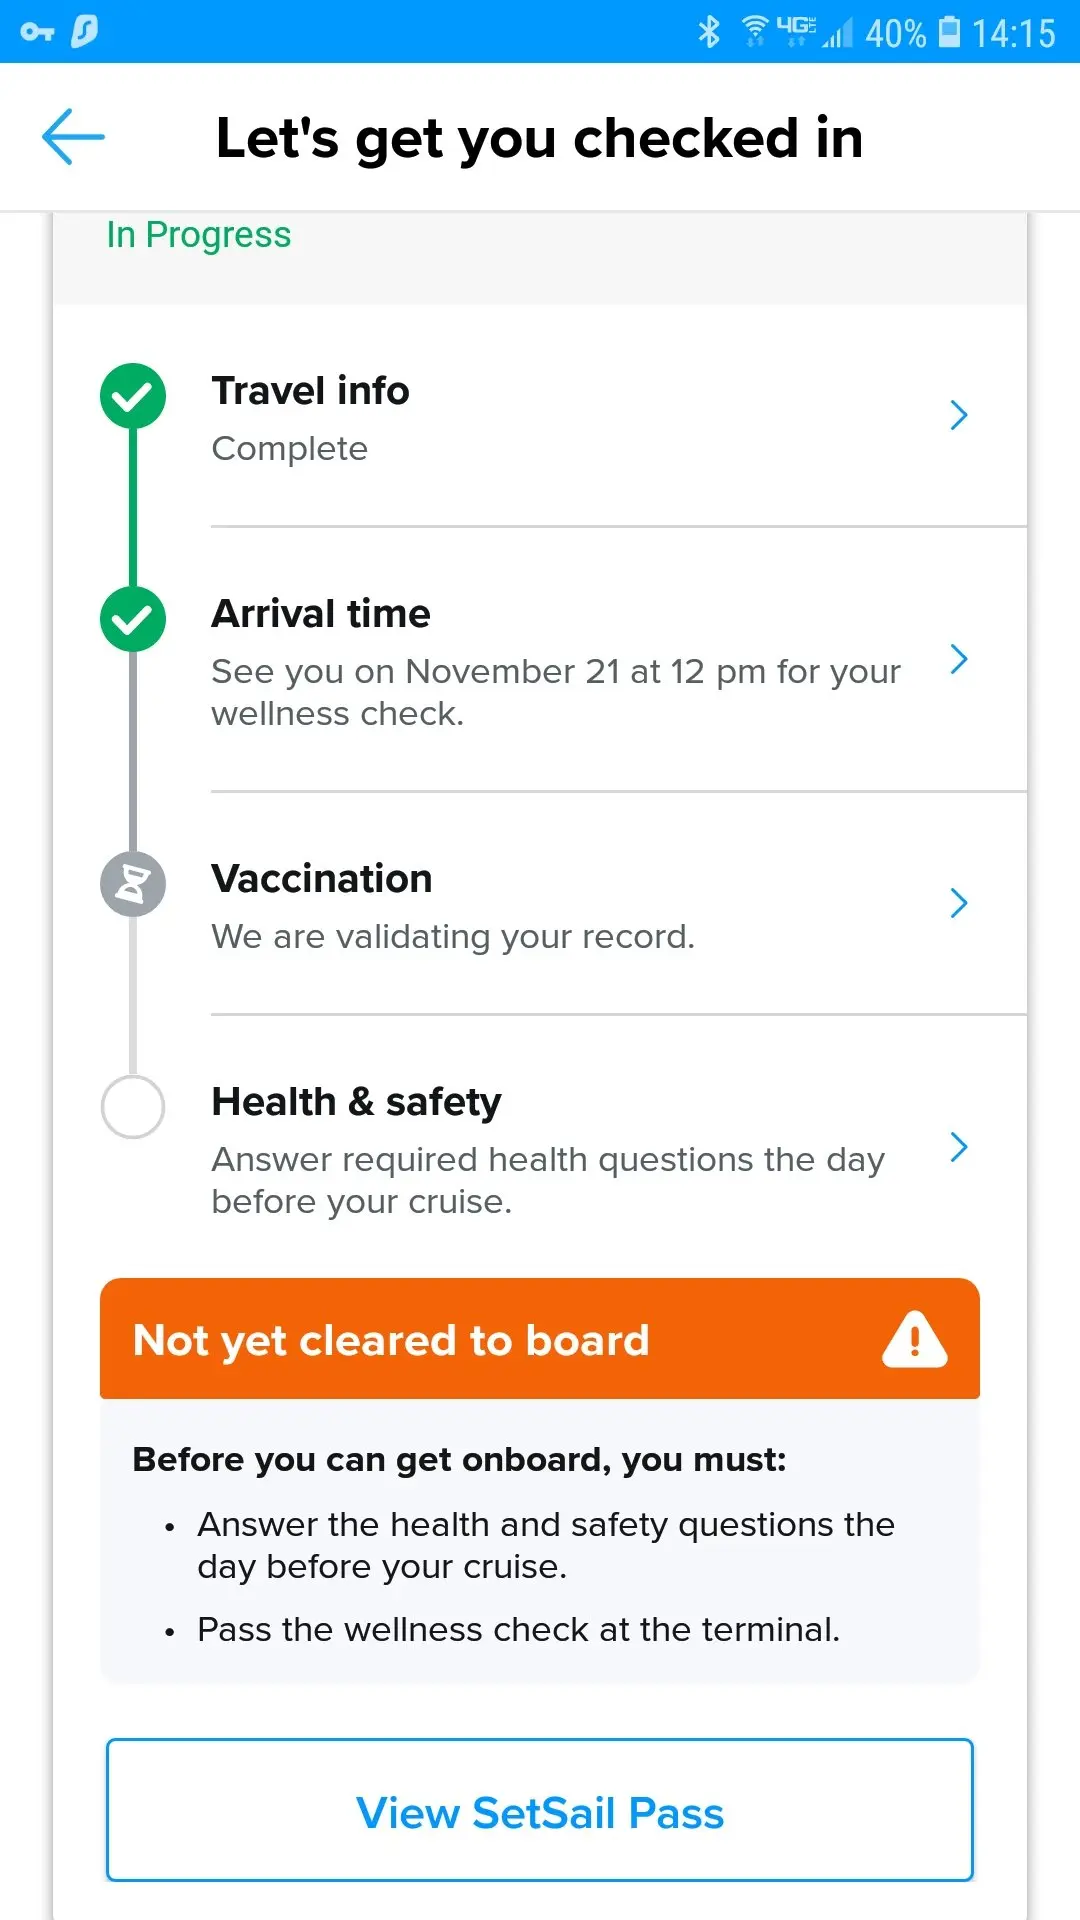The height and width of the screenshot is (1920, 1080).
Task: Tap the Bluetooth status bar icon
Action: point(709,32)
